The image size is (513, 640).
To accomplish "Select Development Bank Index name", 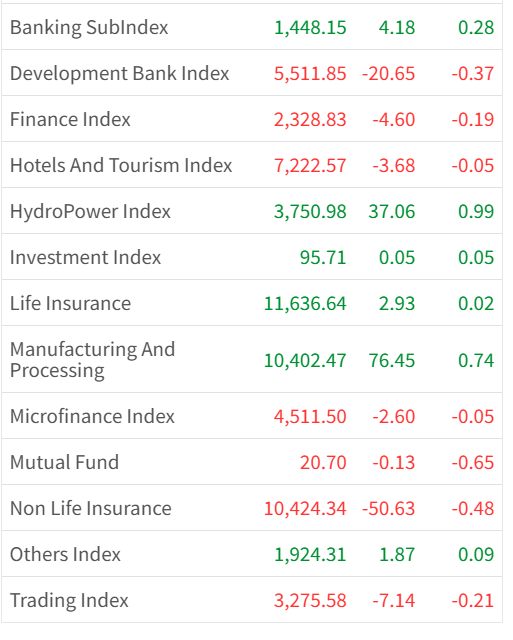I will tap(119, 73).
